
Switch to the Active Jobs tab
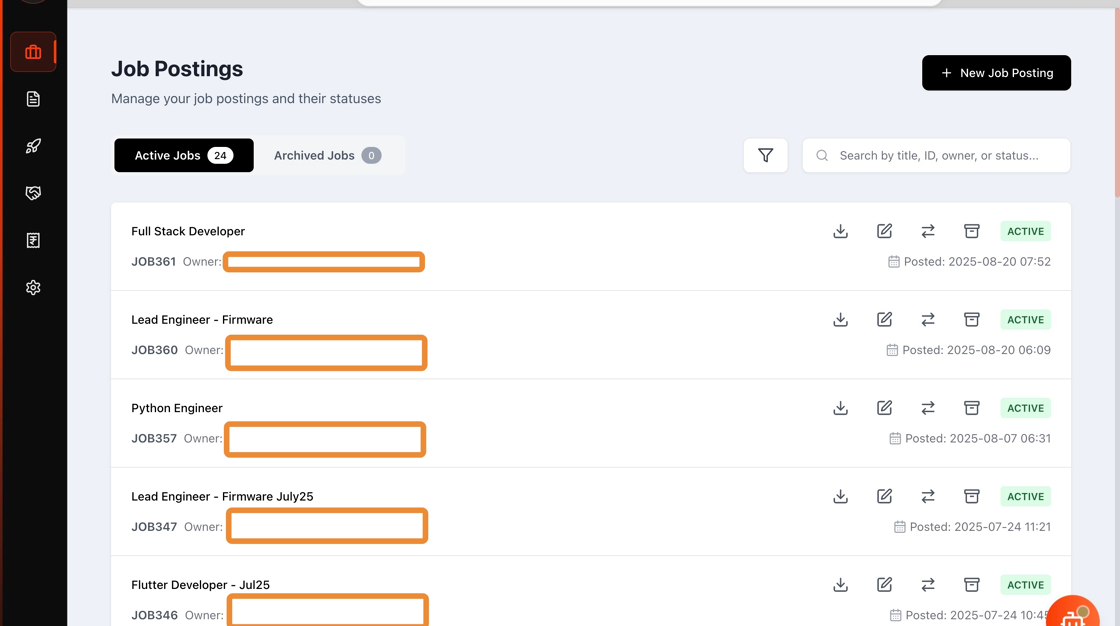click(x=184, y=155)
